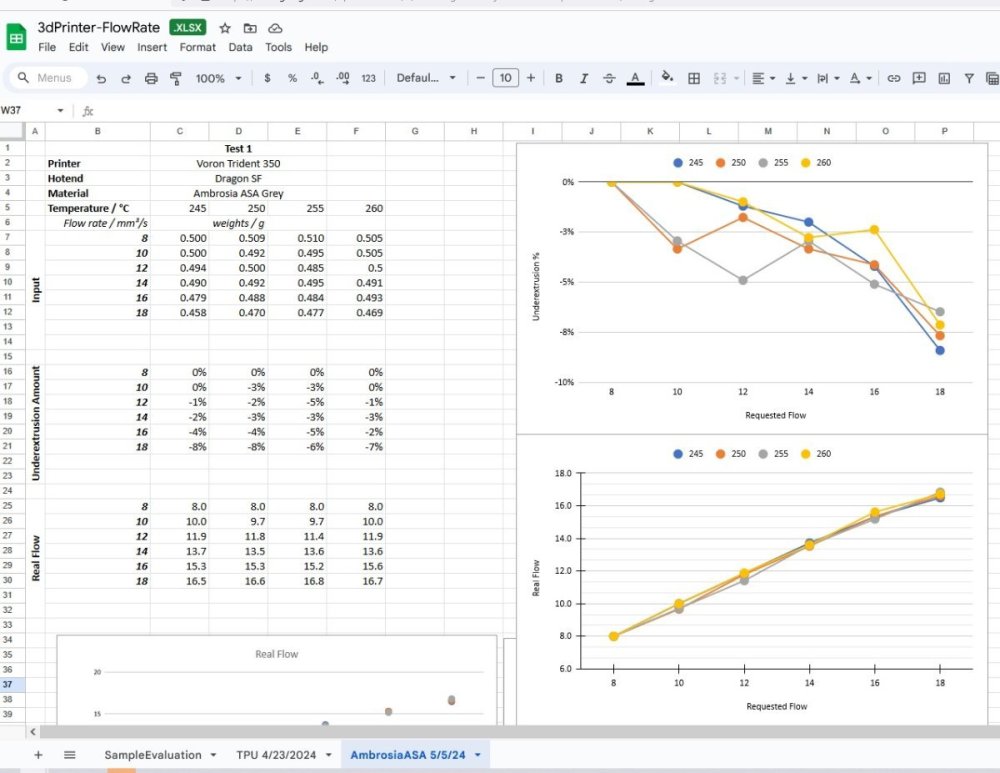Toggle italic formatting
Image resolution: width=1000 pixels, height=773 pixels.
[584, 78]
